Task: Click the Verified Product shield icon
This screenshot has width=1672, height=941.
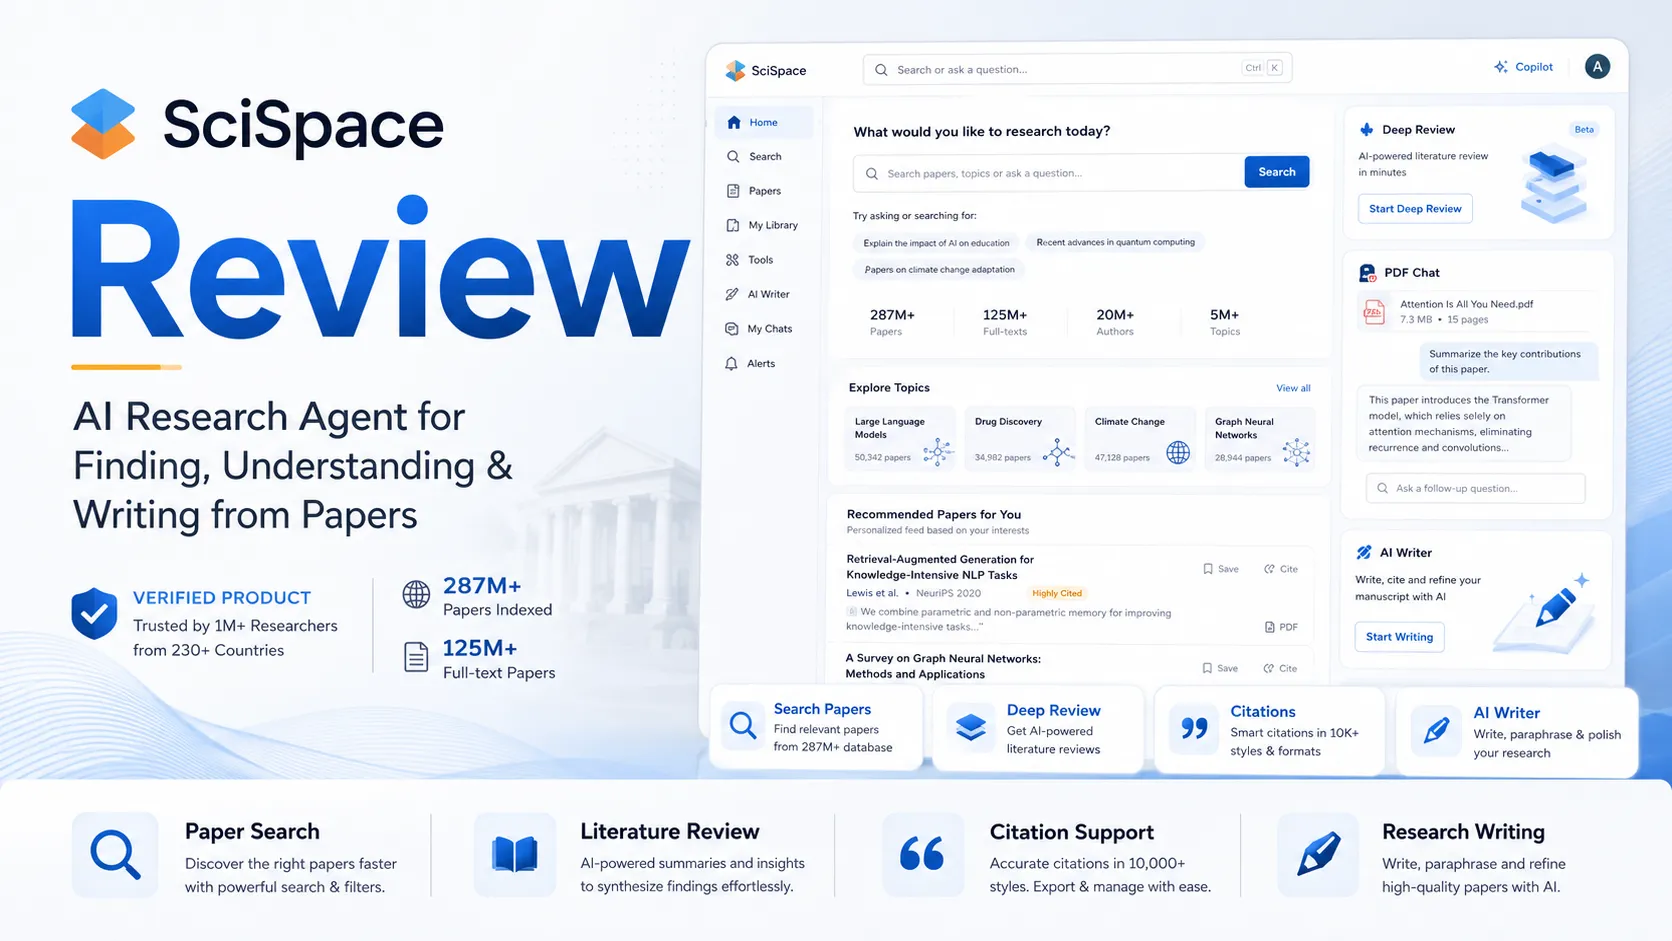Action: tap(94, 613)
